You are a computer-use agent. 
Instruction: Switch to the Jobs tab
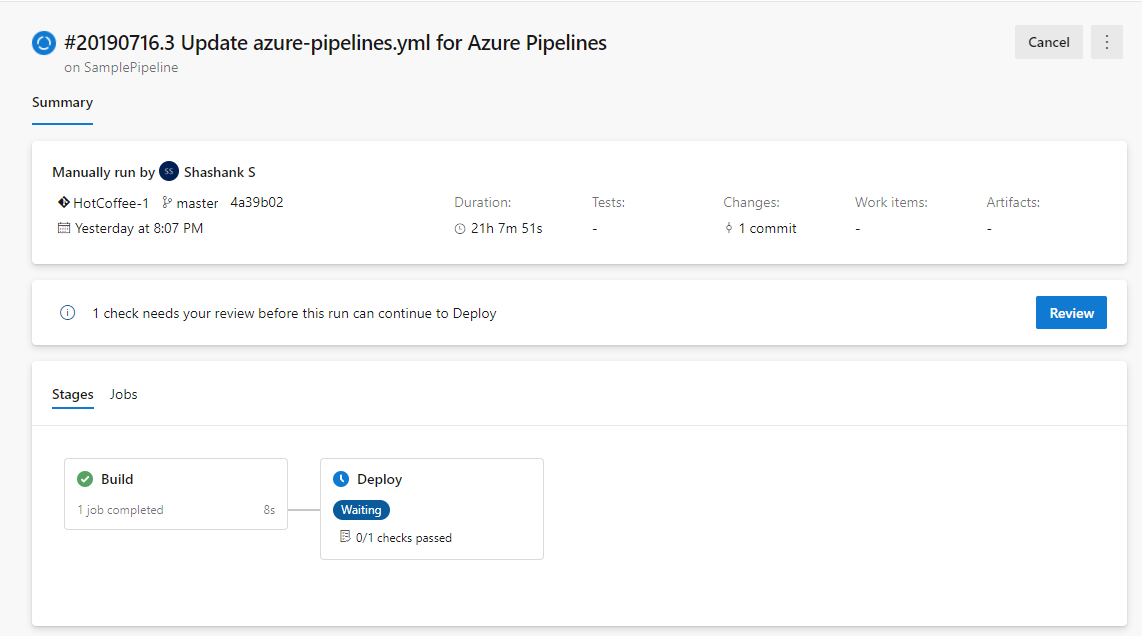point(123,394)
